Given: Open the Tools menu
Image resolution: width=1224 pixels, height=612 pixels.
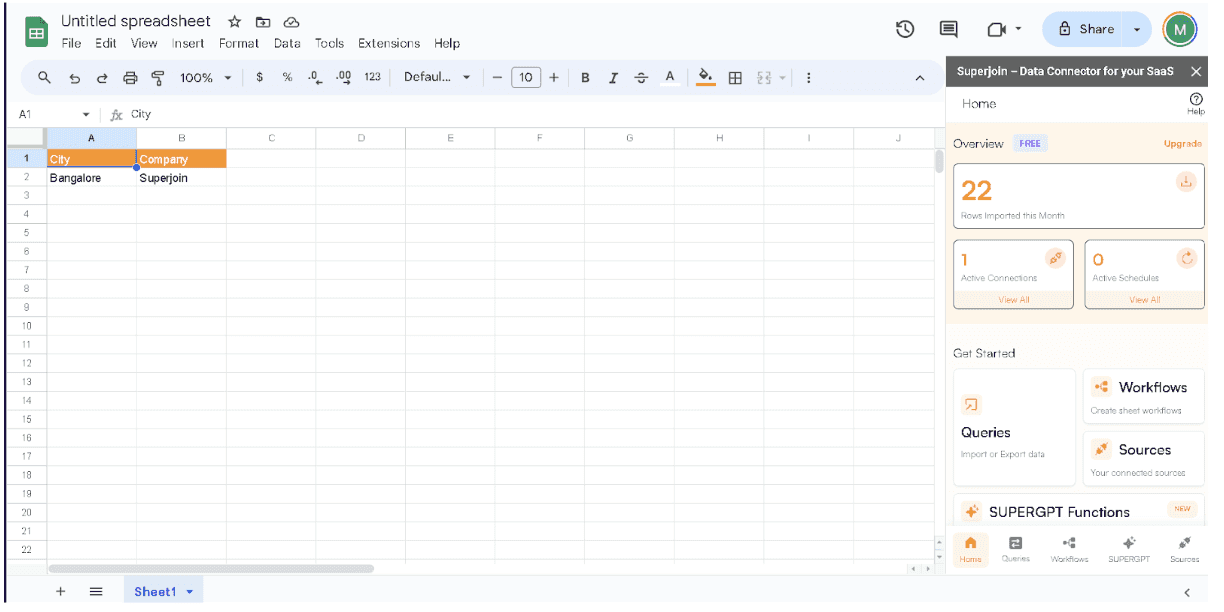Looking at the screenshot, I should pyautogui.click(x=329, y=44).
